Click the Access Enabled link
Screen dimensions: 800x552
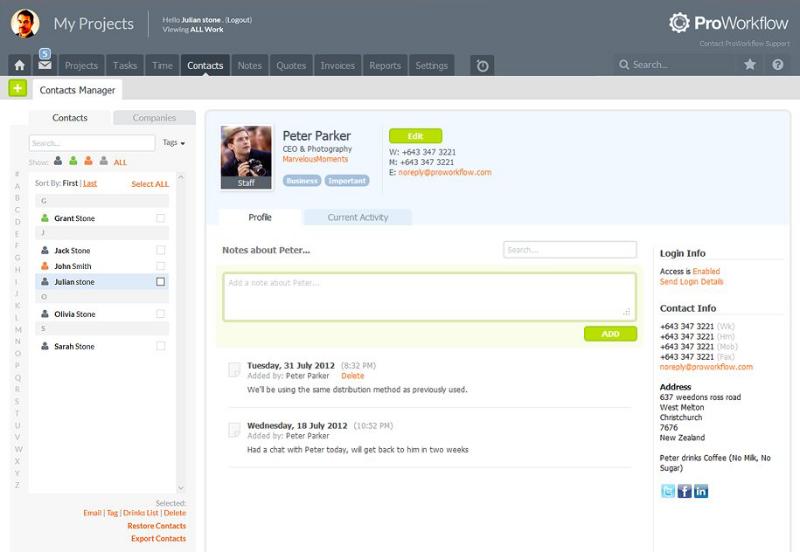[706, 271]
